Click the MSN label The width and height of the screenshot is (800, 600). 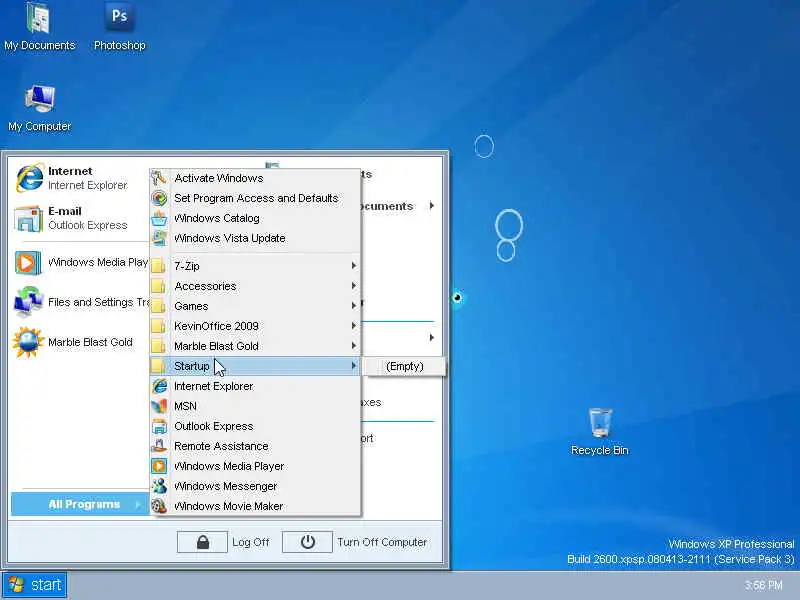[x=185, y=406]
